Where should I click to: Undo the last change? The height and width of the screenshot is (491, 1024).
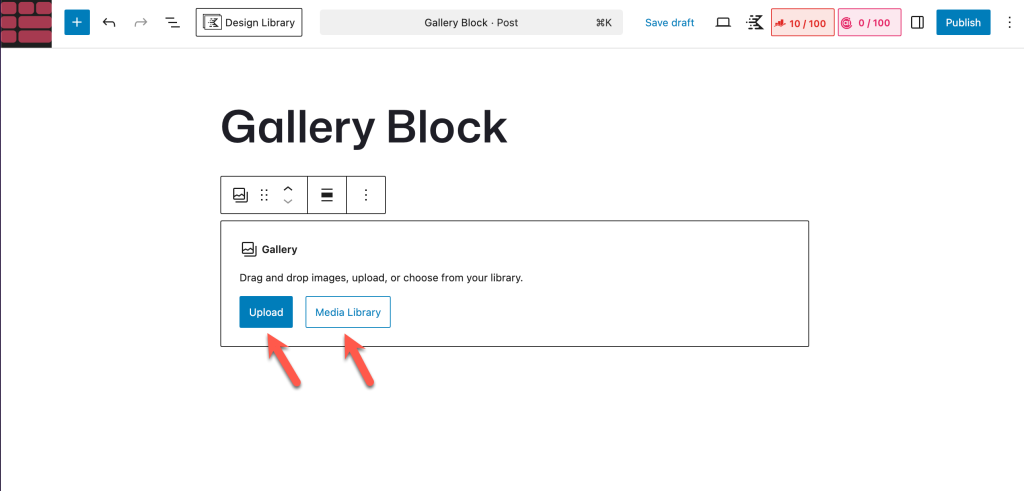pos(109,22)
